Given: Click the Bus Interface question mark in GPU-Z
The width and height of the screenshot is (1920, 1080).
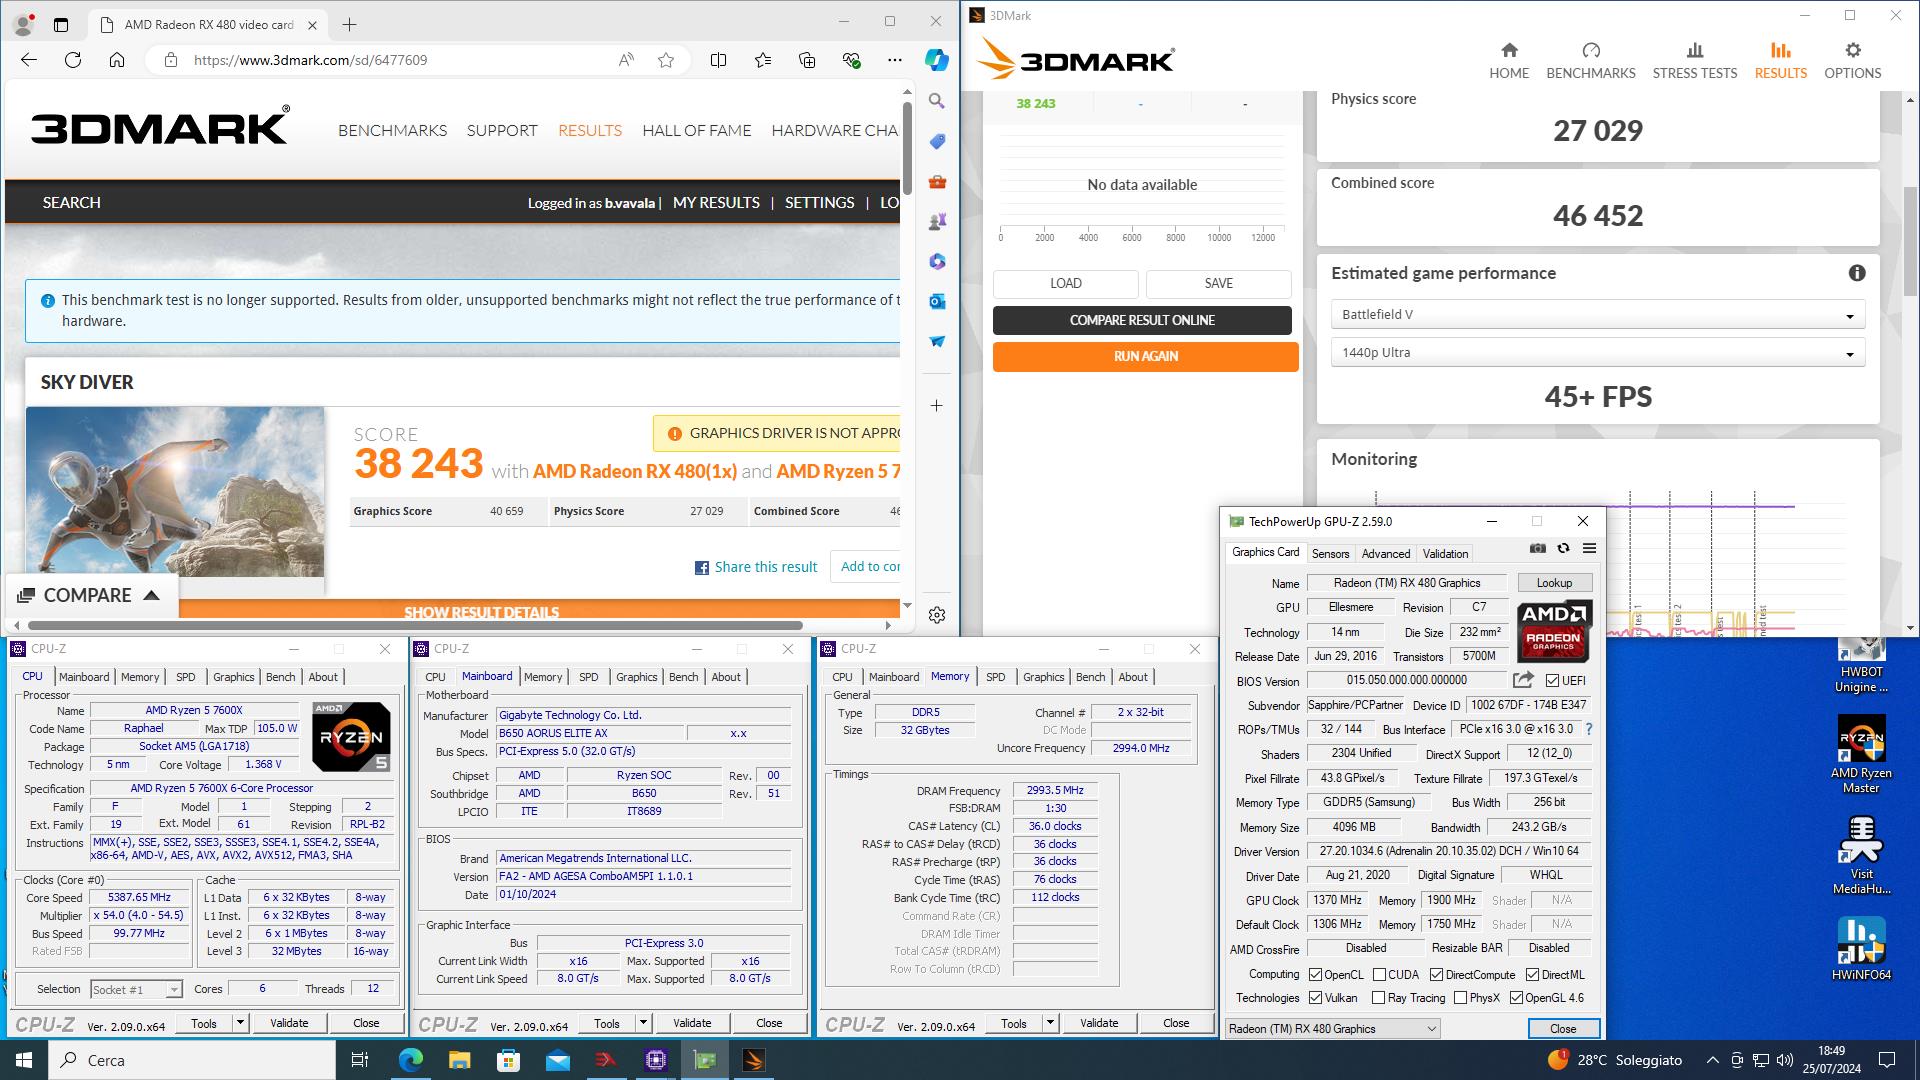Looking at the screenshot, I should (x=1588, y=729).
